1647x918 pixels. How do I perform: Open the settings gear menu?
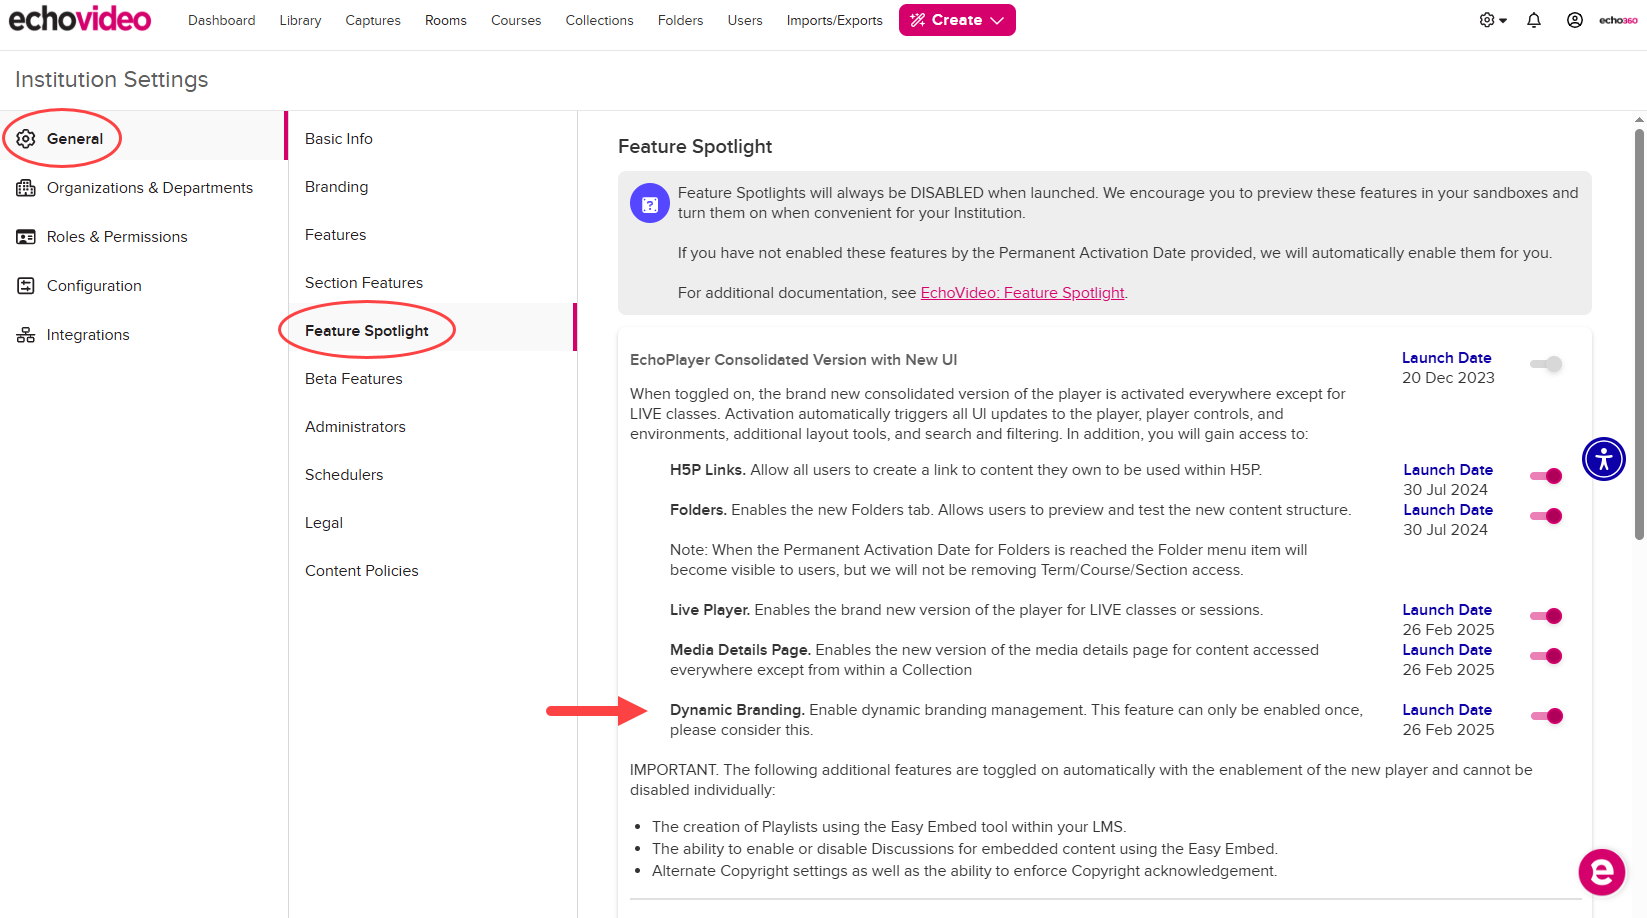click(1492, 20)
